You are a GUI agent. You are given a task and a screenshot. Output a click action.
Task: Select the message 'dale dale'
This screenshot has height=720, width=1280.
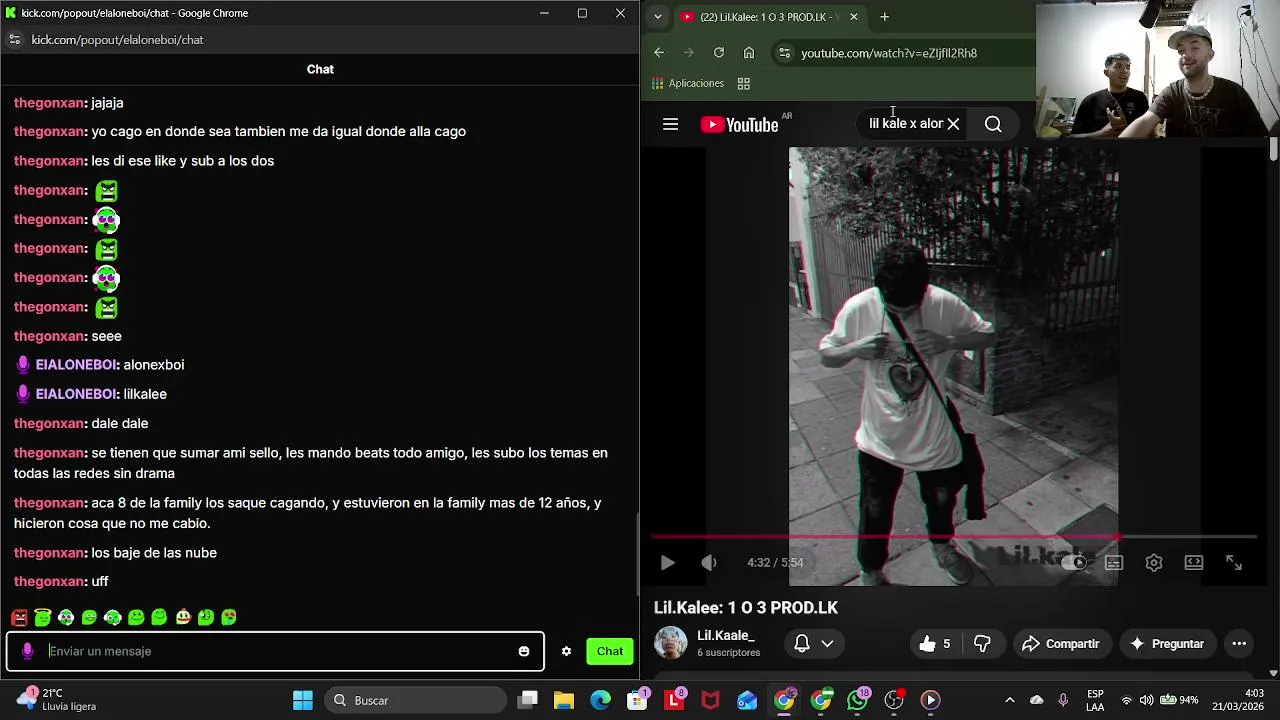point(120,424)
